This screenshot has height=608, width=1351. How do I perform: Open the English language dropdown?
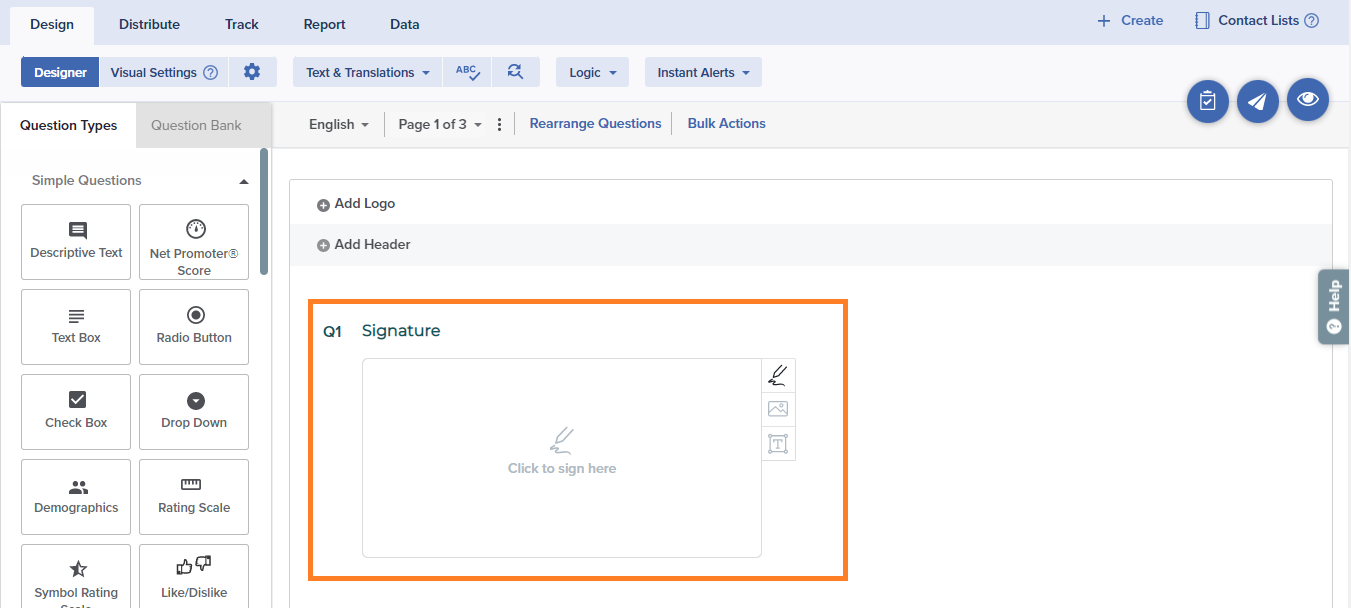[338, 124]
